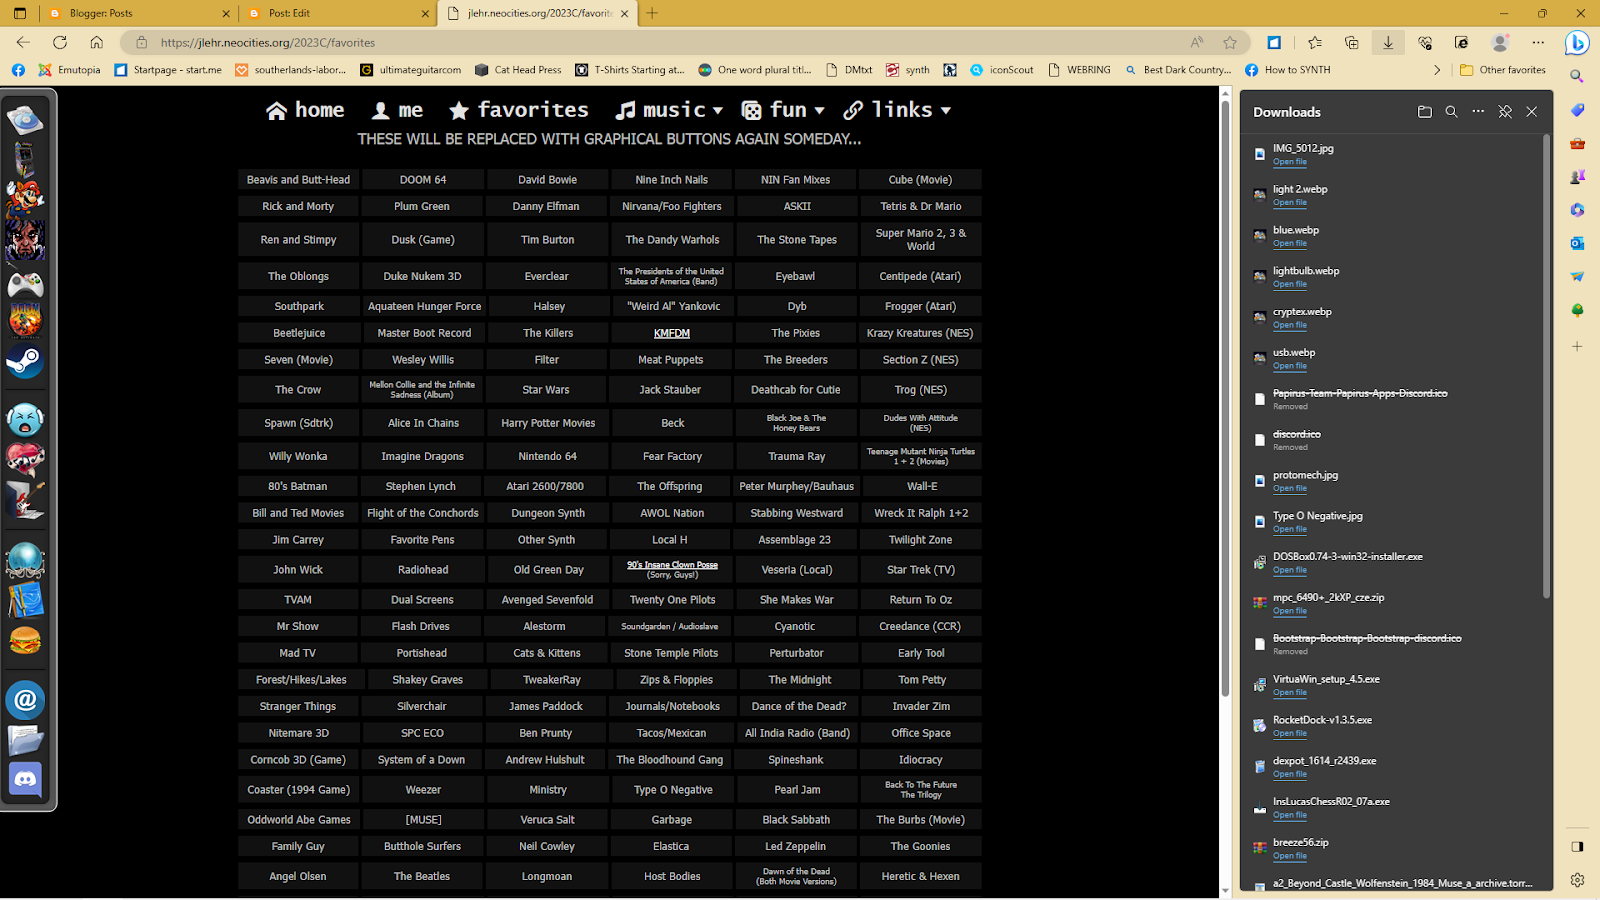This screenshot has height=900, width=1600.
Task: Open Collections toolbar icon
Action: (1352, 42)
